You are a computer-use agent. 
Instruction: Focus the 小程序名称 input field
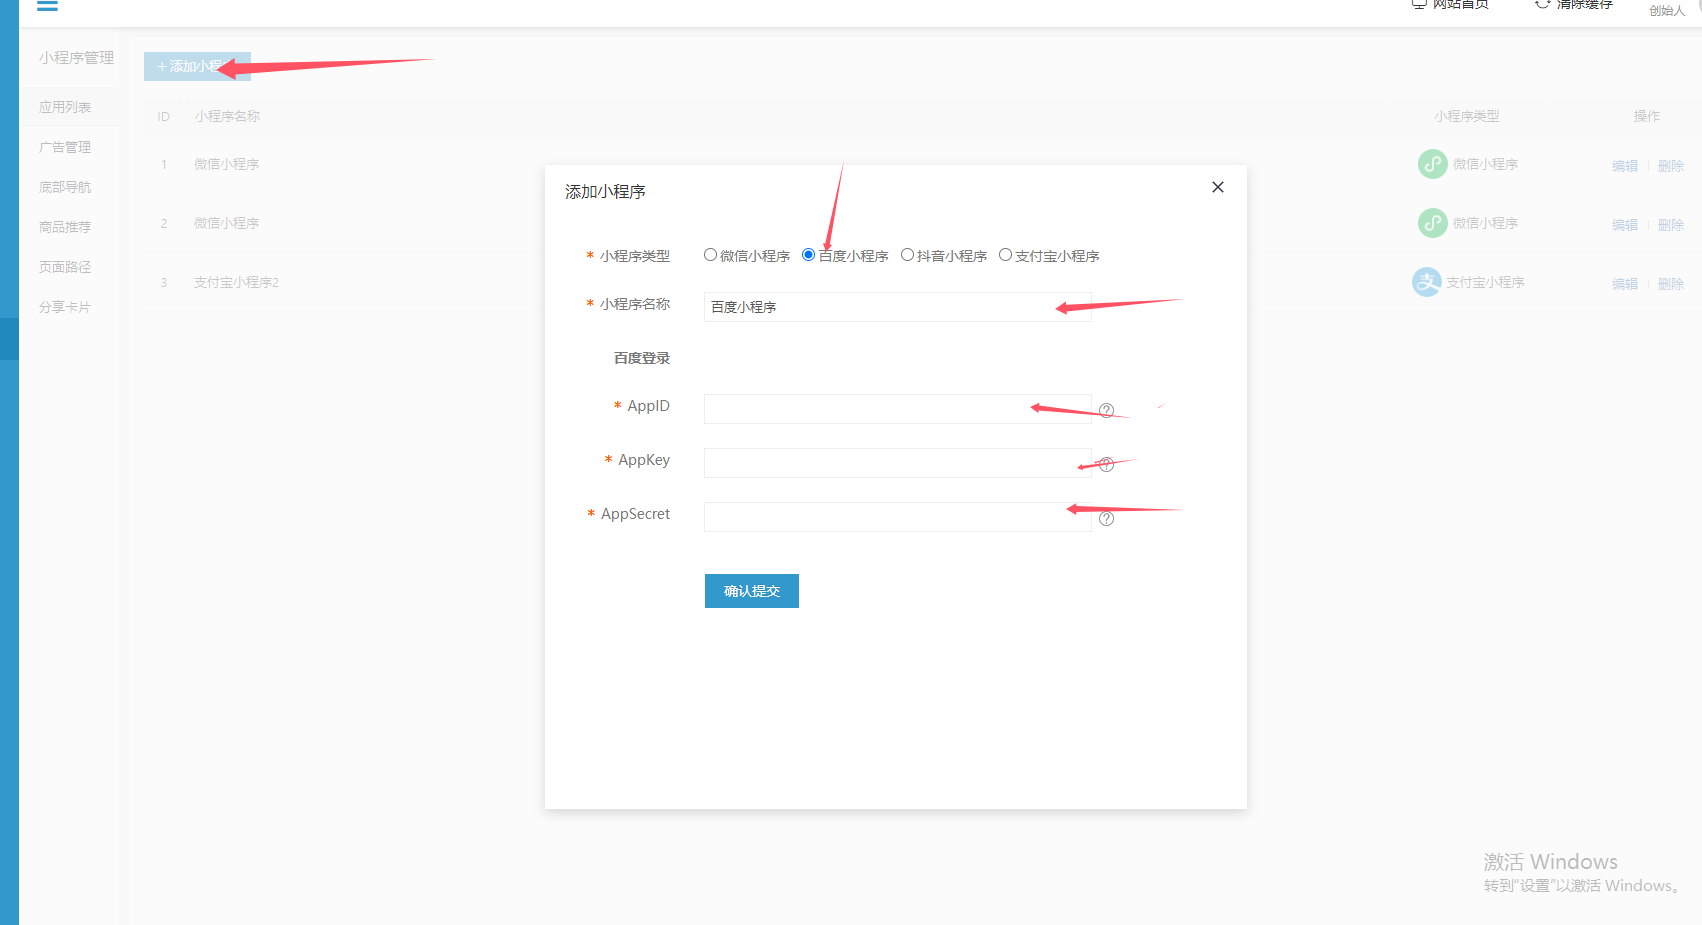coord(897,307)
